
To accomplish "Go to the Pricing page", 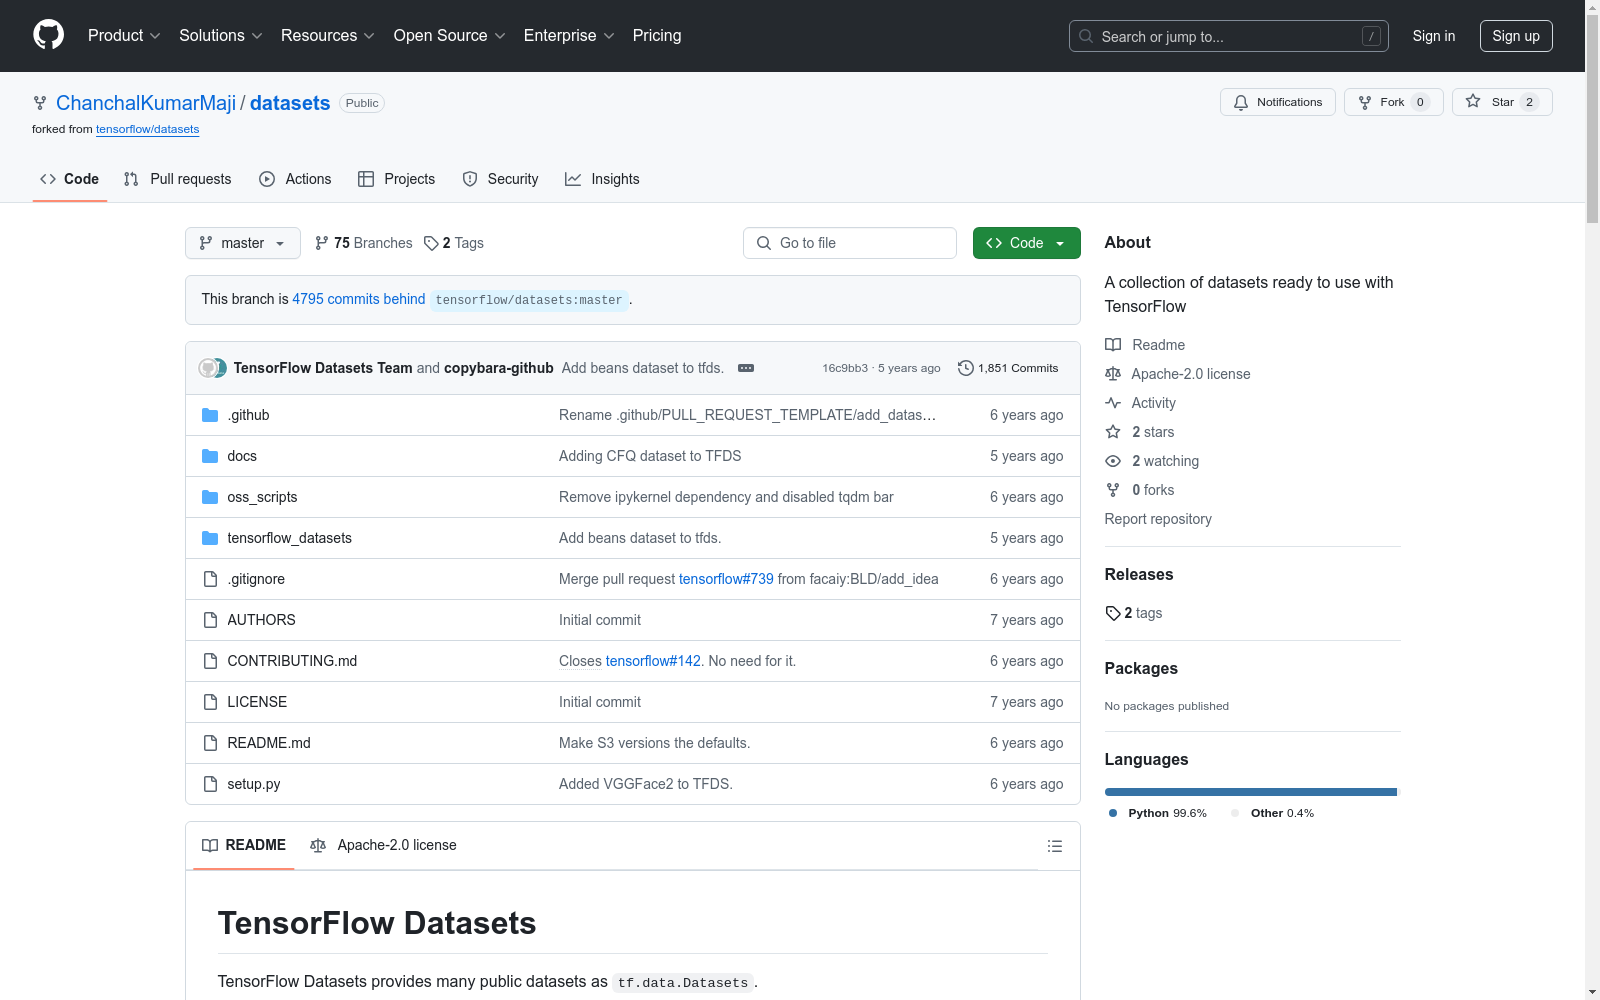I will (x=657, y=36).
